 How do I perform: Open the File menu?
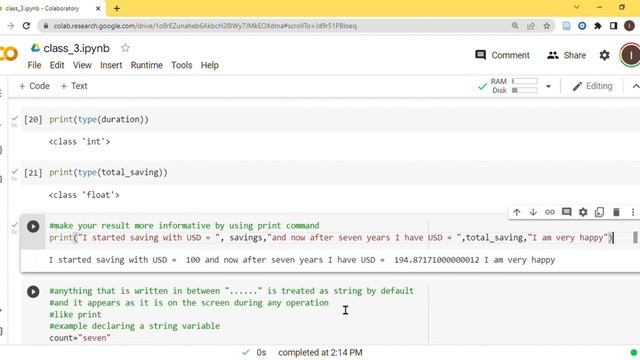click(34, 65)
